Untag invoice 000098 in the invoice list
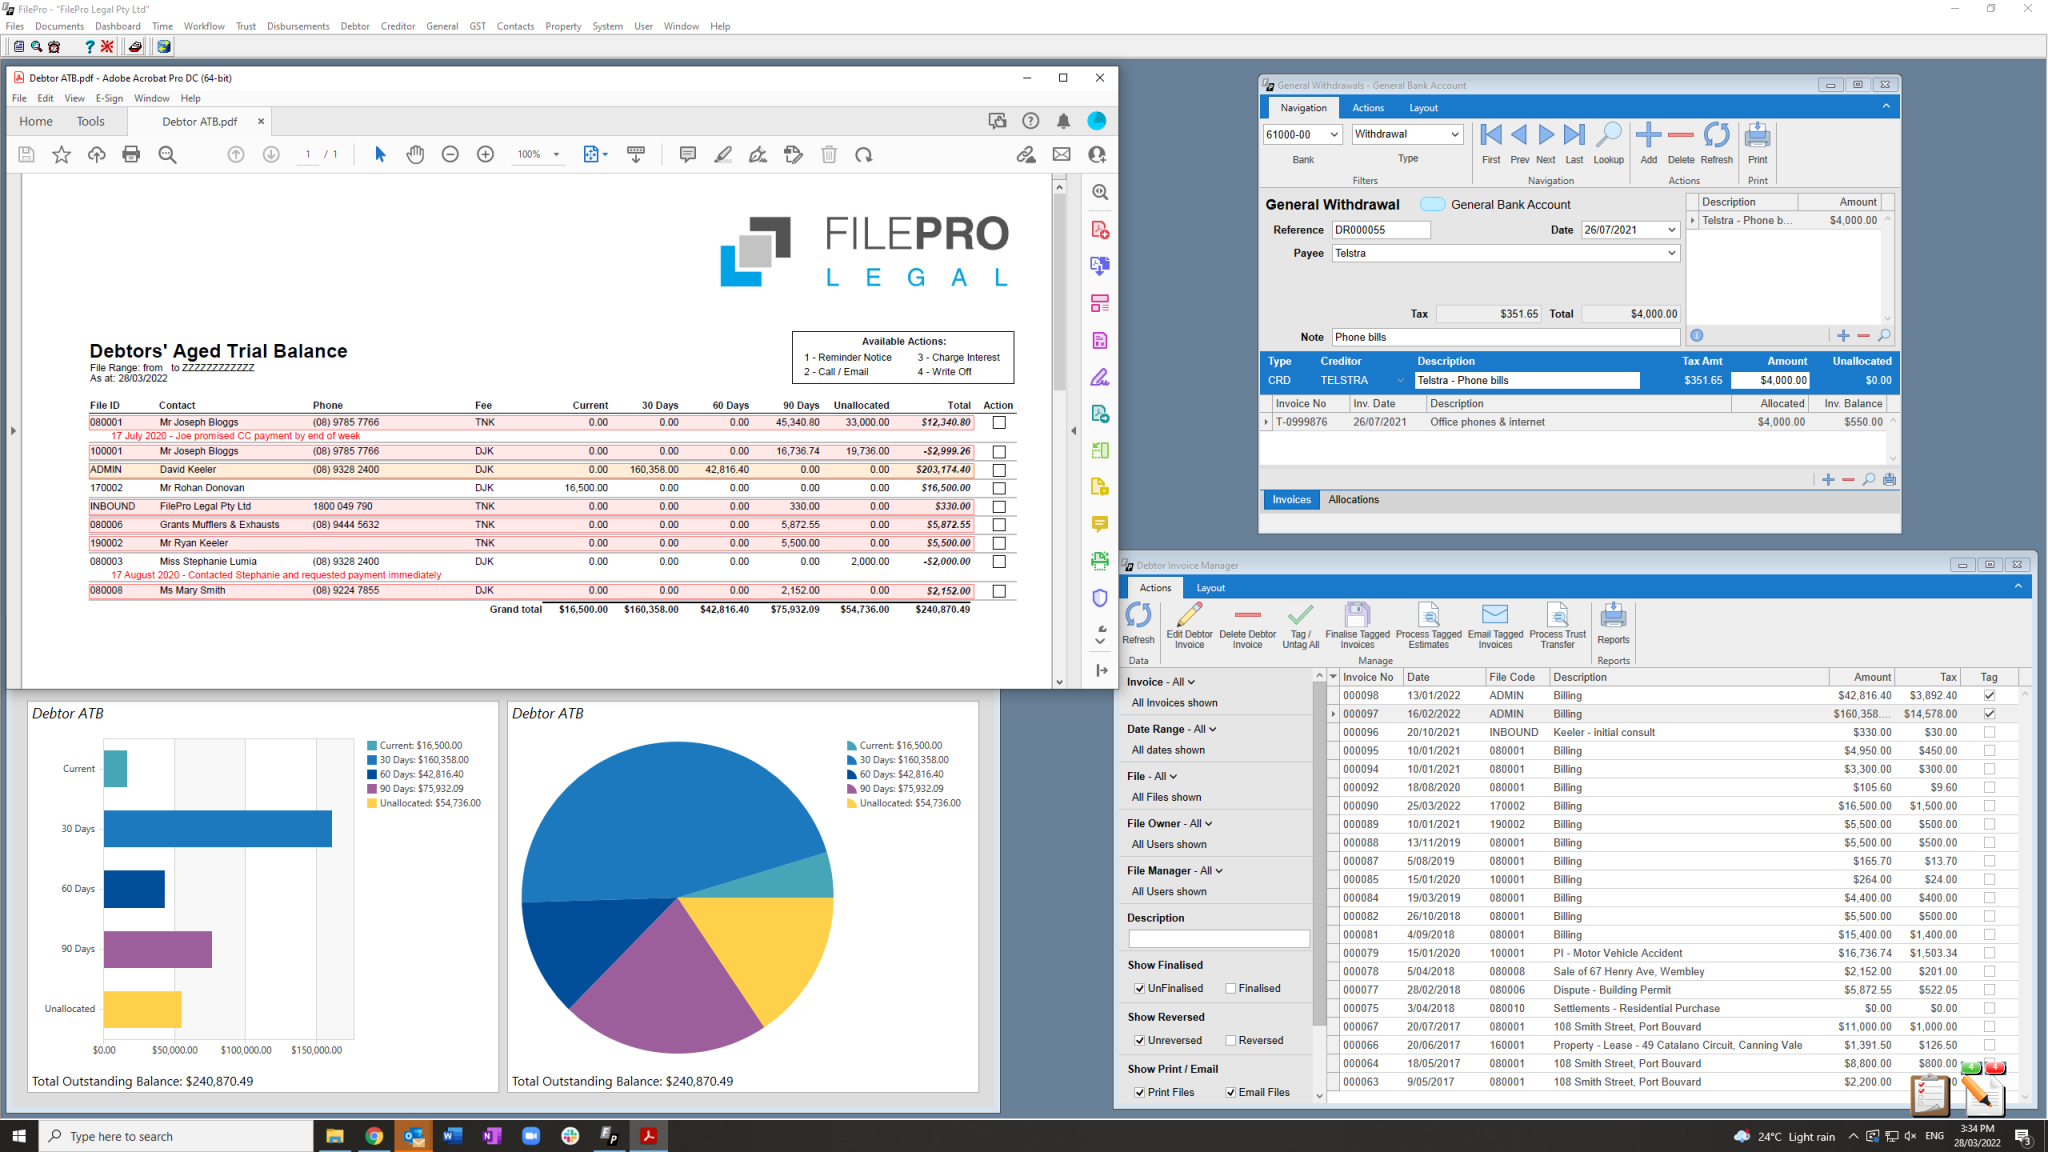The width and height of the screenshot is (2048, 1152). tap(1989, 695)
